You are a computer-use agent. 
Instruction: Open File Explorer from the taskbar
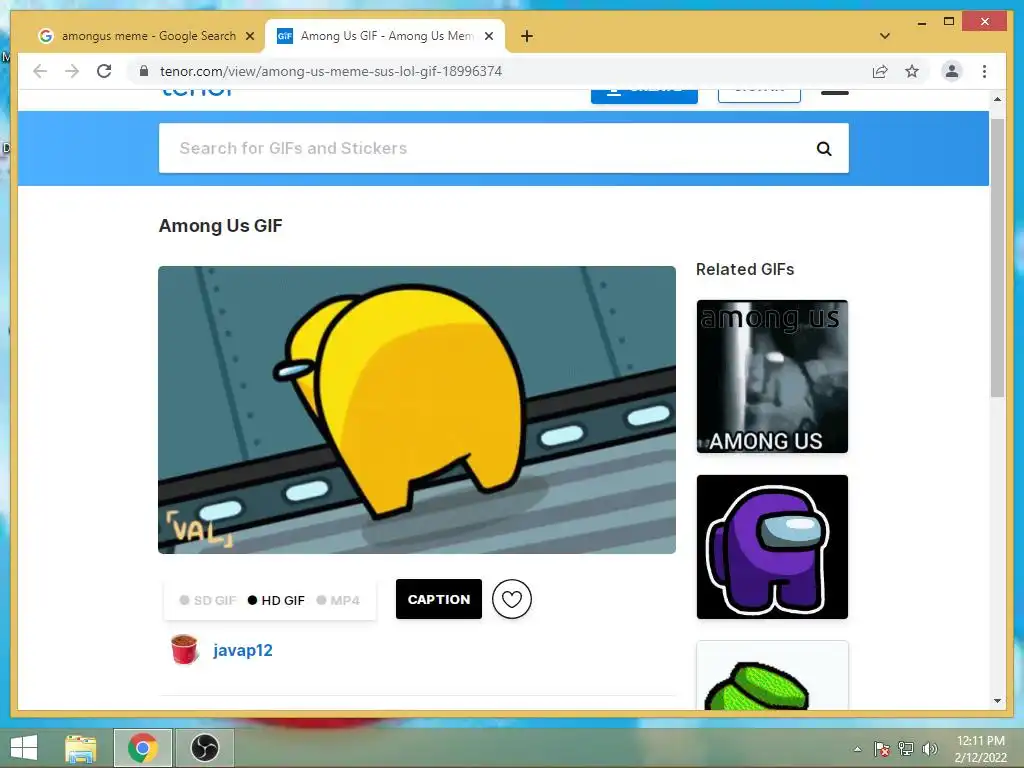point(80,748)
